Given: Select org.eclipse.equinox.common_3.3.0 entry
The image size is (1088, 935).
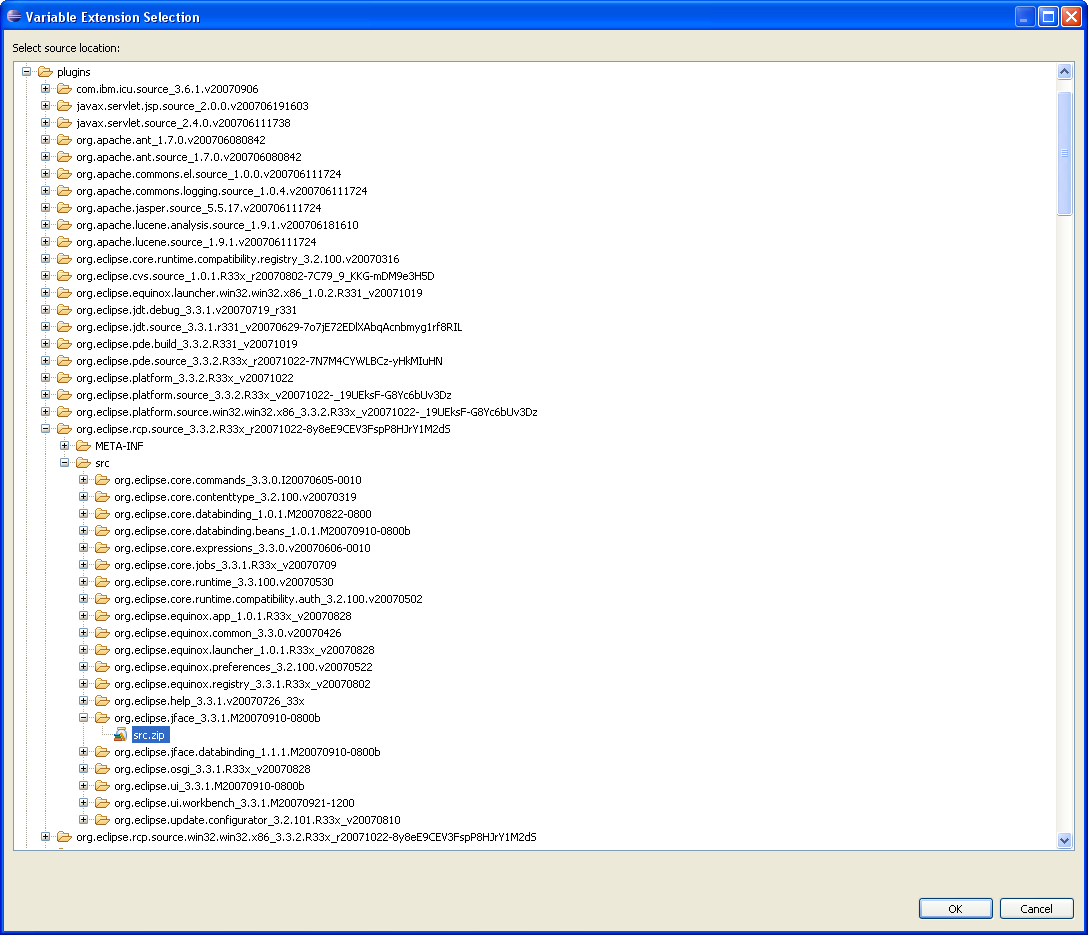Looking at the screenshot, I should pos(228,633).
